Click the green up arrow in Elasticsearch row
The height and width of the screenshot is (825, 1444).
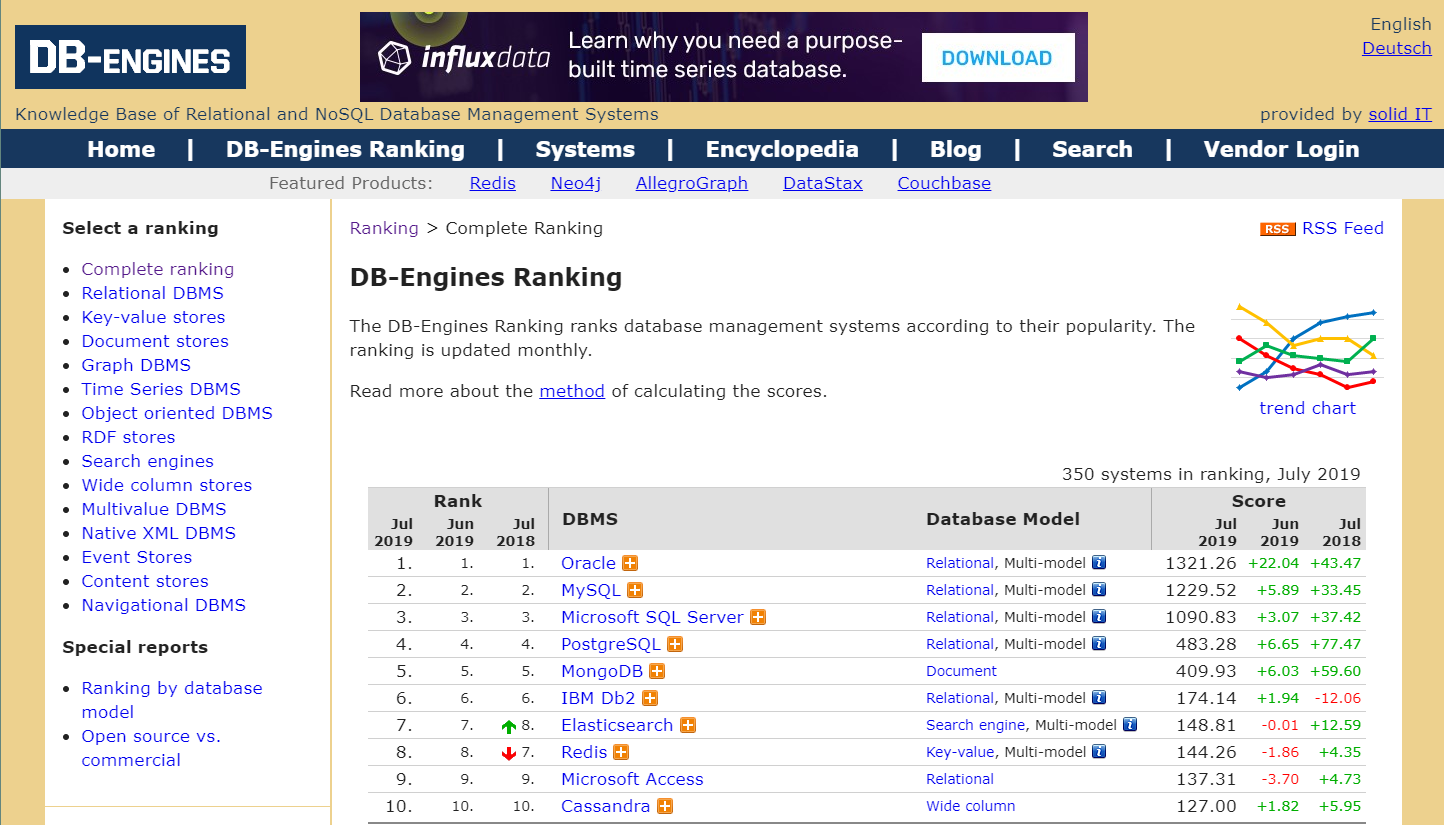509,727
